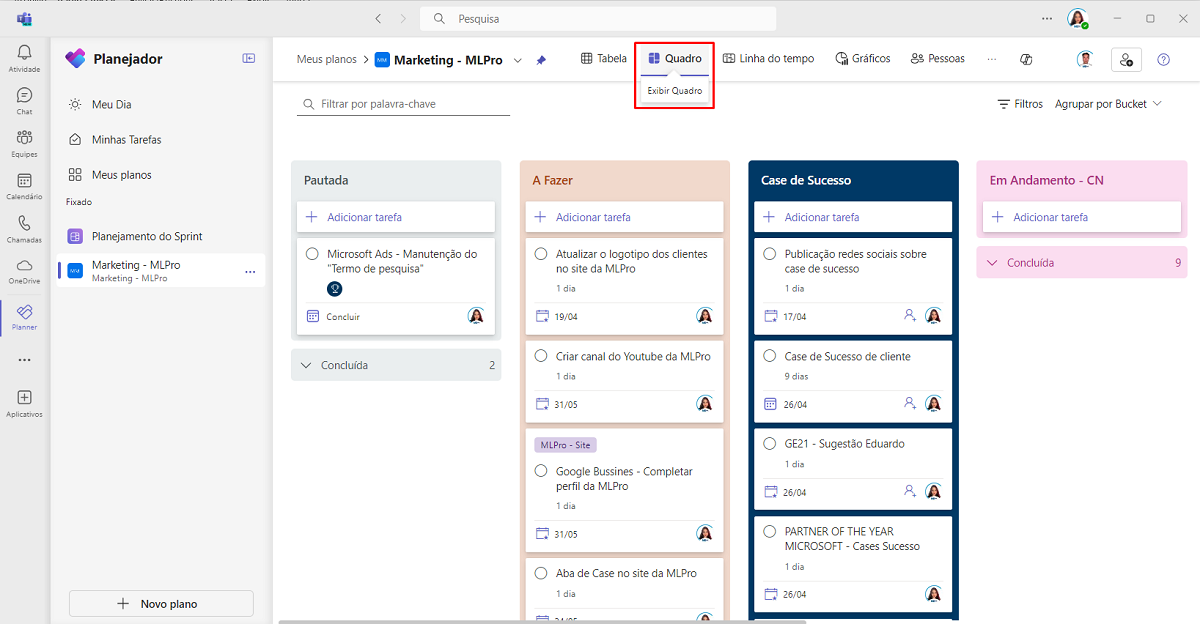Image resolution: width=1200 pixels, height=624 pixels.
Task: Go forward with the right arrow
Action: coord(403,19)
